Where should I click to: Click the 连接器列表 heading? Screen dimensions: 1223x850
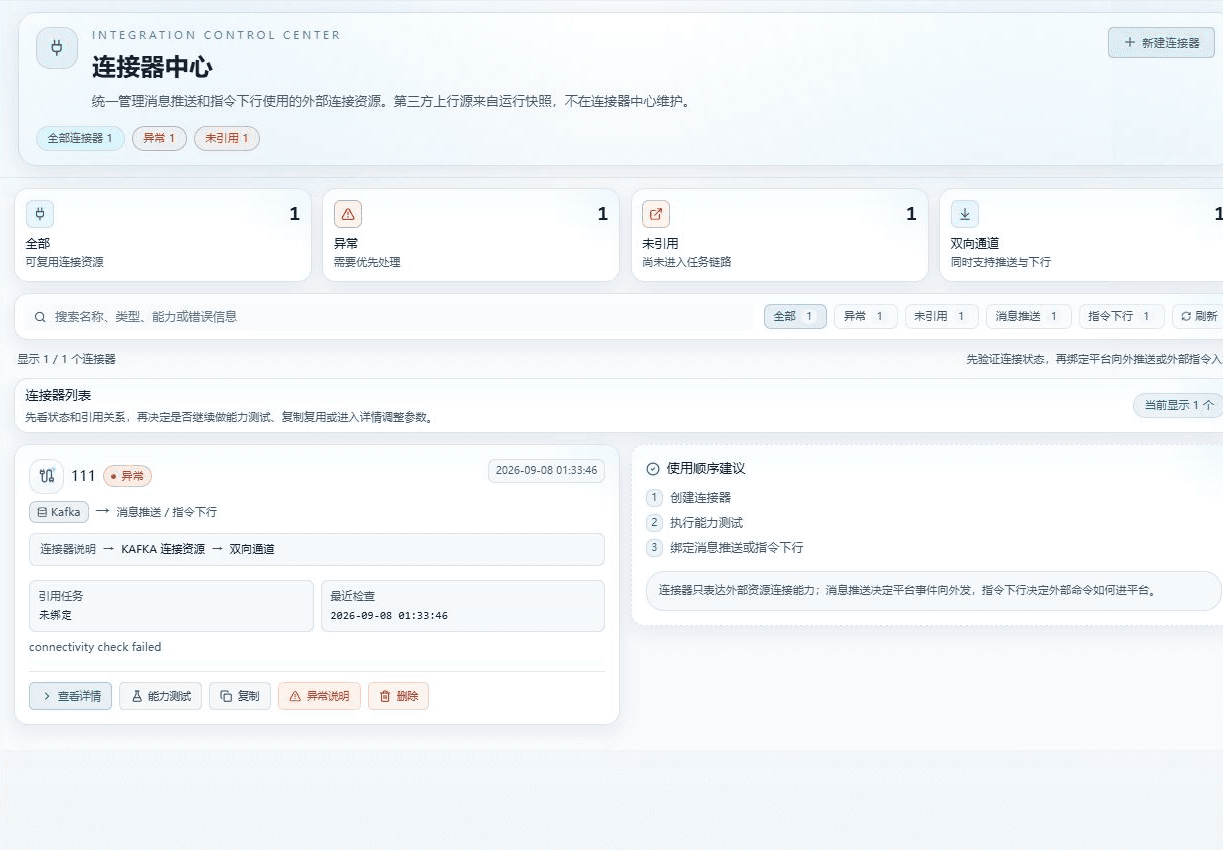[x=58, y=395]
